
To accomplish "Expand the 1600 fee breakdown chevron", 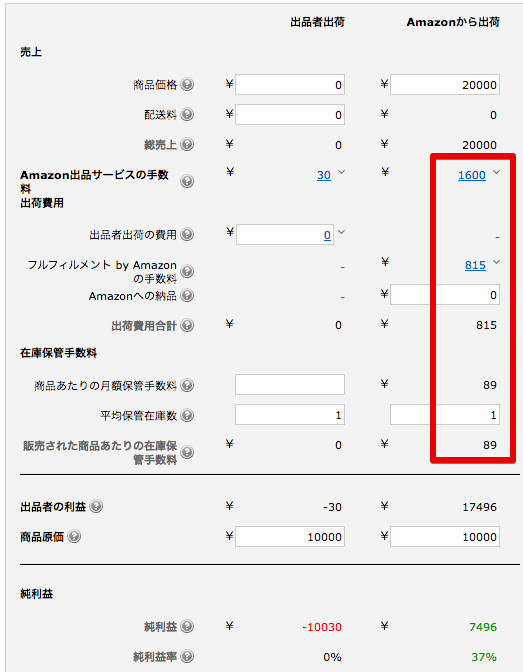I will click(496, 172).
